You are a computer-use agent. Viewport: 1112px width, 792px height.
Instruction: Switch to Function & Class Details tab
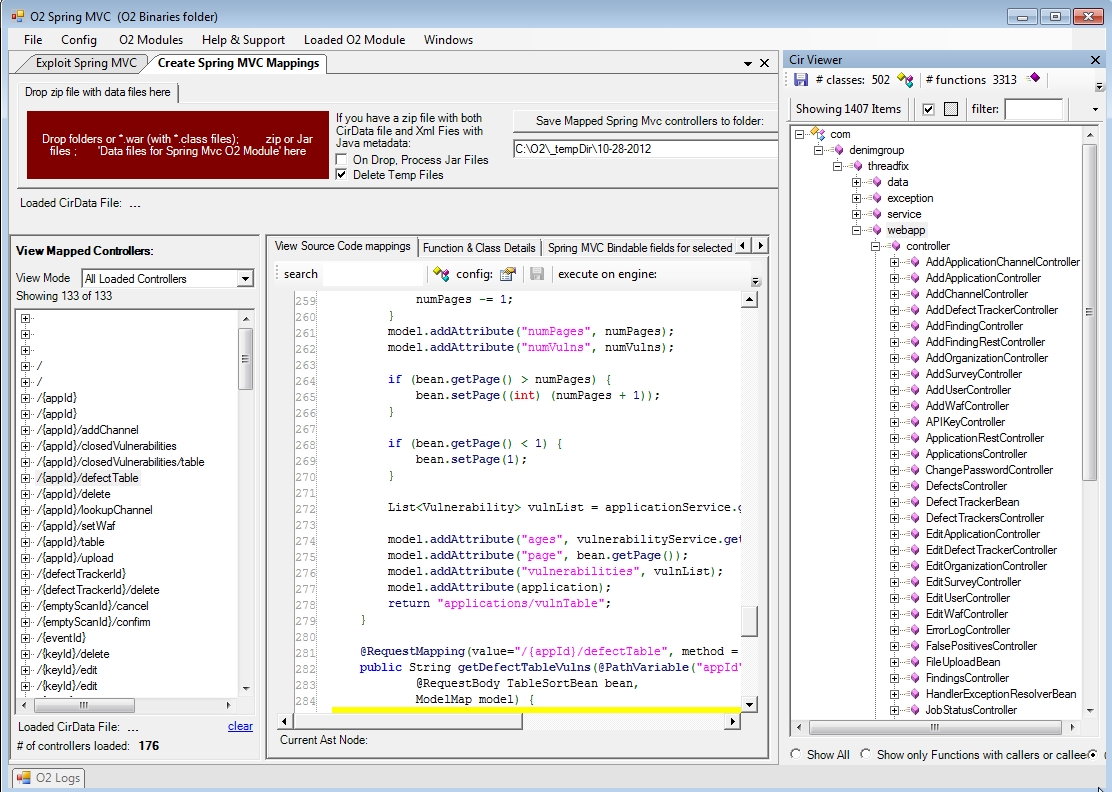pyautogui.click(x=478, y=247)
